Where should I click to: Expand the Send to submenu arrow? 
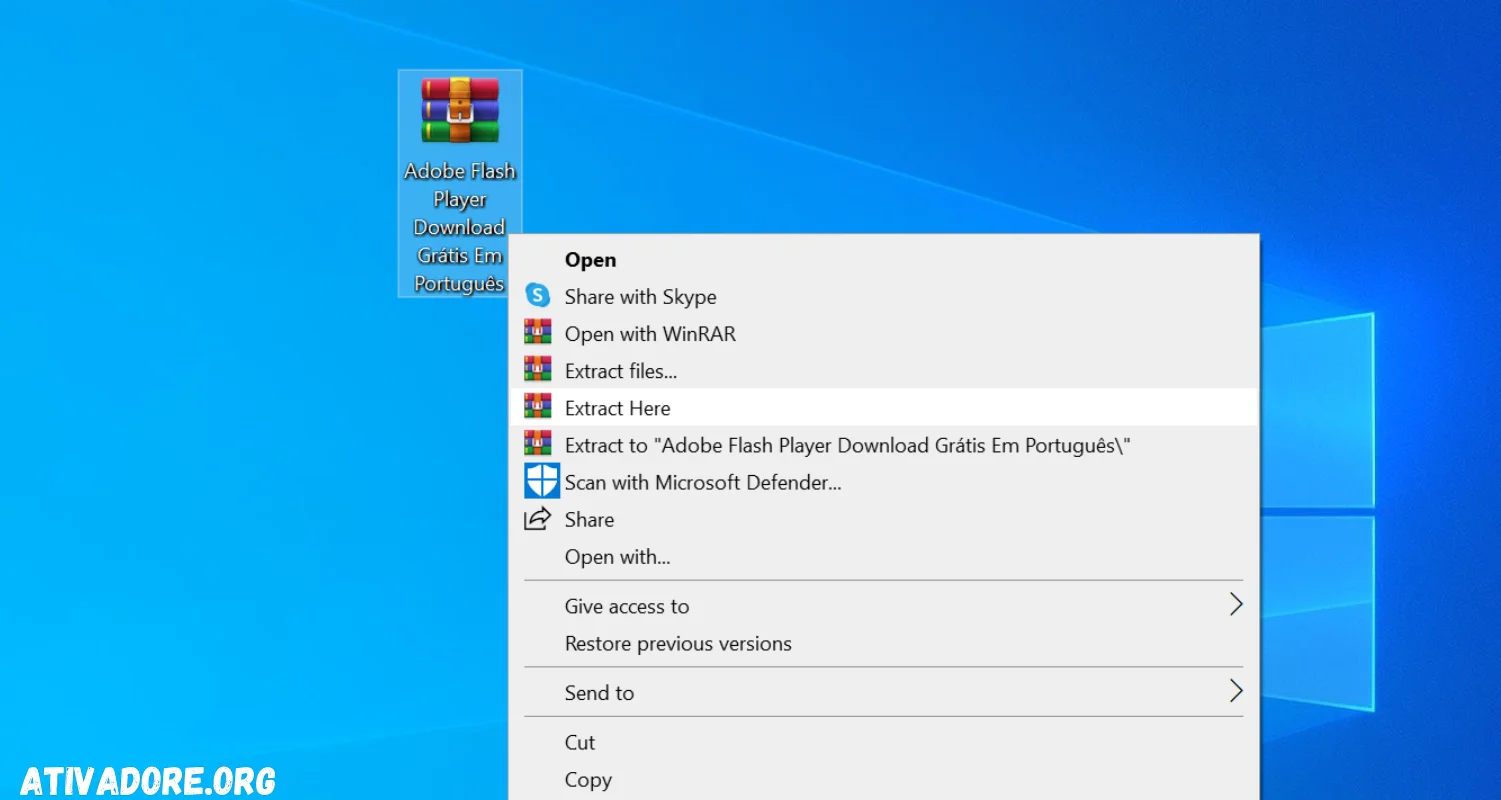click(x=1236, y=691)
